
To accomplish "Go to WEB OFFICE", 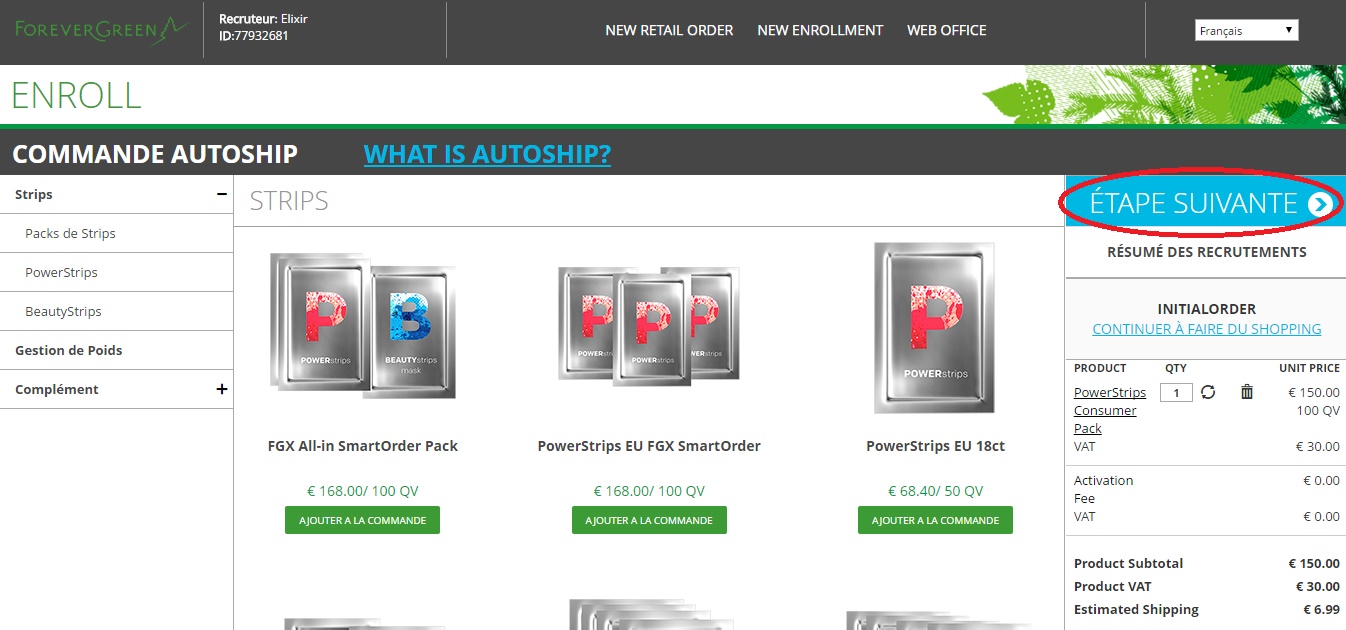I will tap(947, 30).
